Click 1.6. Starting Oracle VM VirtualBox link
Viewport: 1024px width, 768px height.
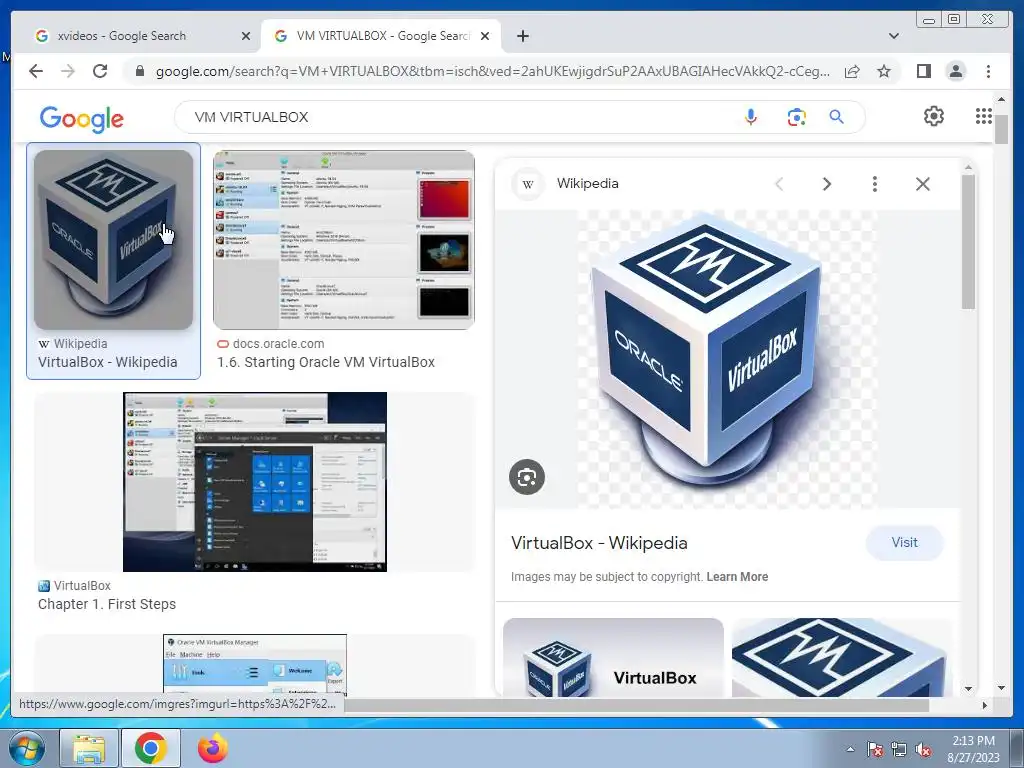(326, 362)
